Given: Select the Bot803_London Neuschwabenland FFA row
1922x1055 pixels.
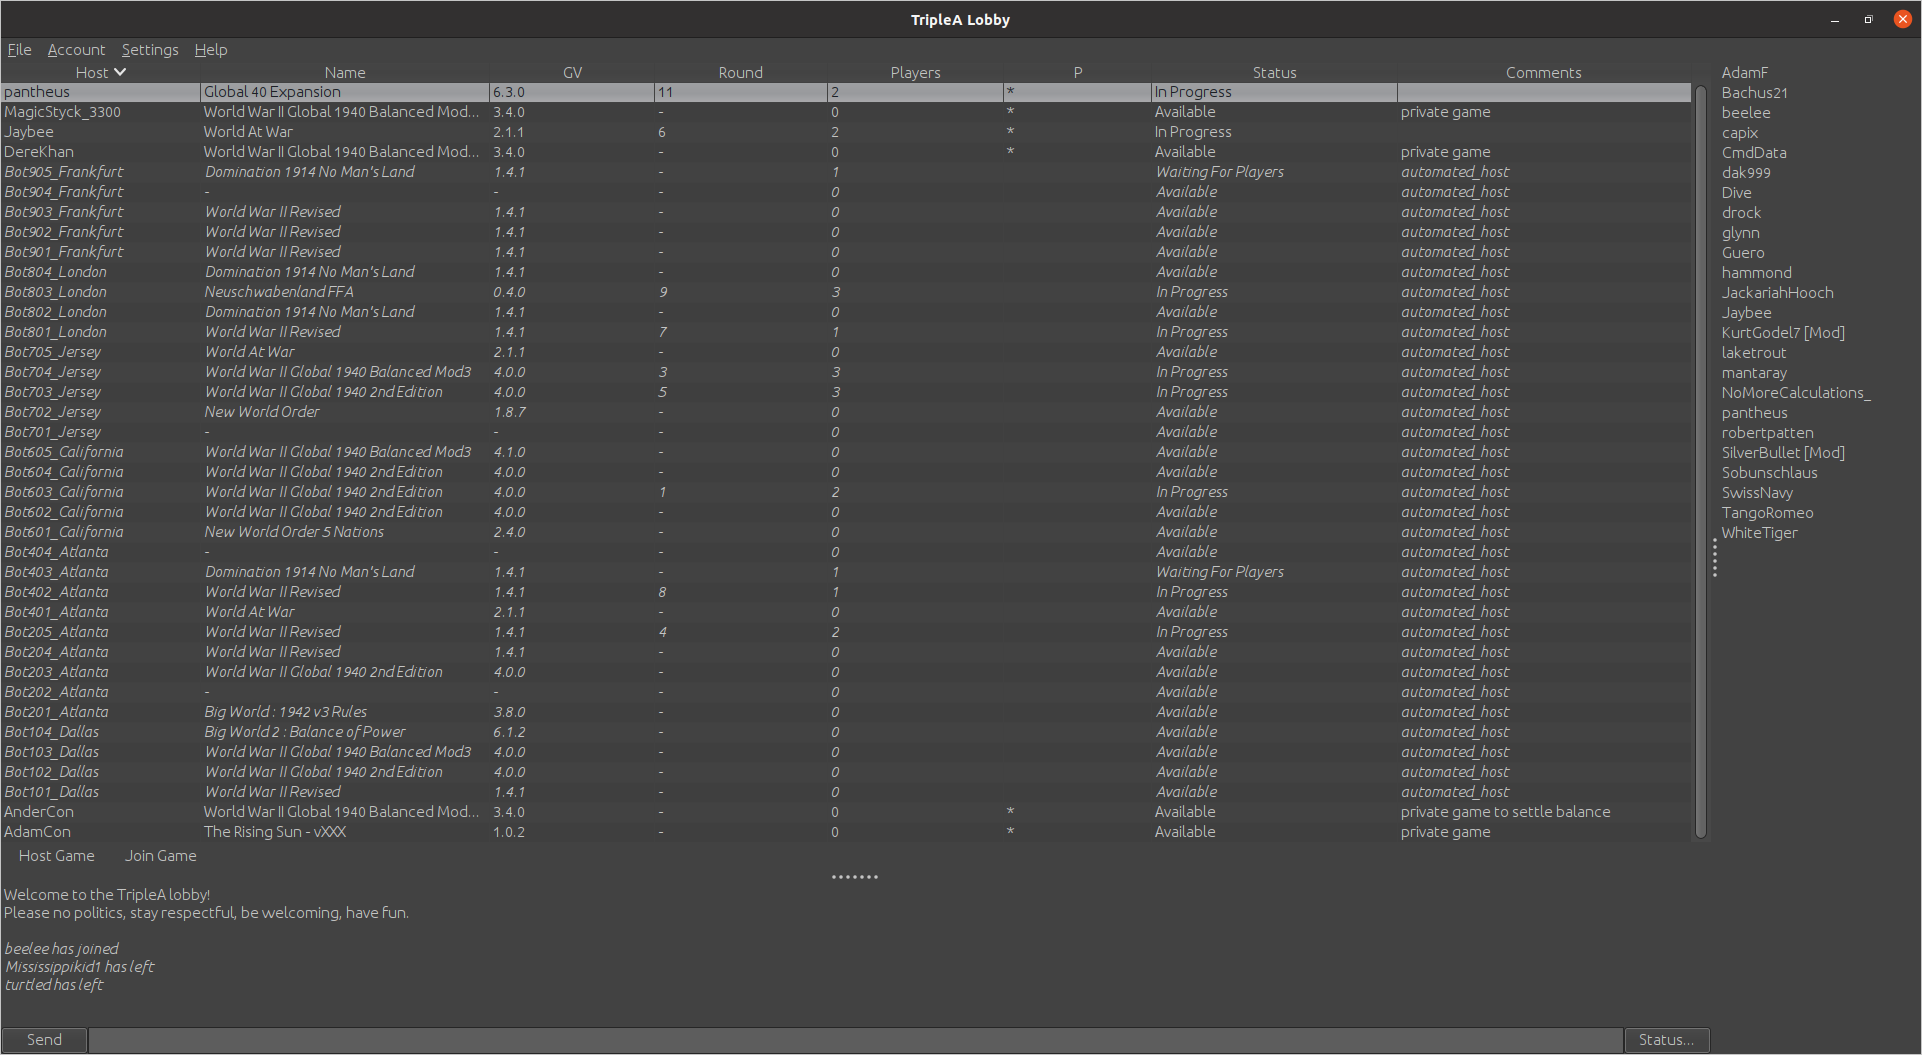Looking at the screenshot, I should tap(846, 292).
